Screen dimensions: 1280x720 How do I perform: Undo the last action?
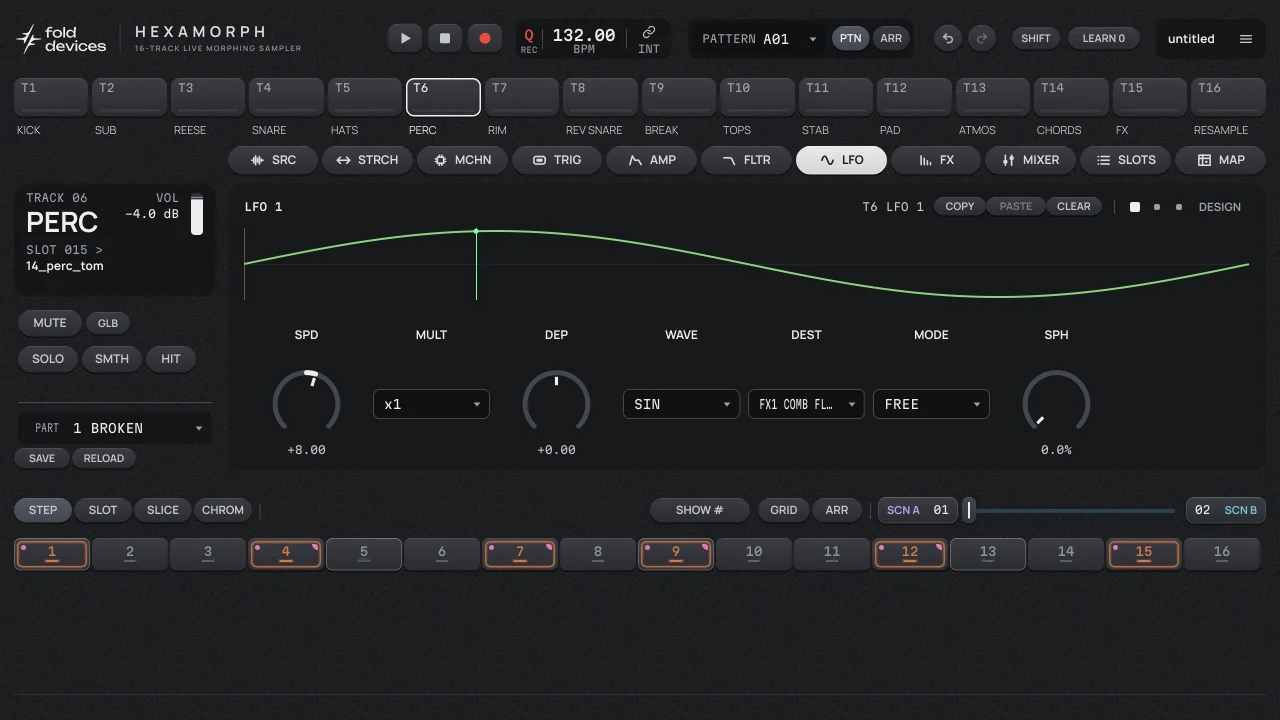[x=948, y=38]
